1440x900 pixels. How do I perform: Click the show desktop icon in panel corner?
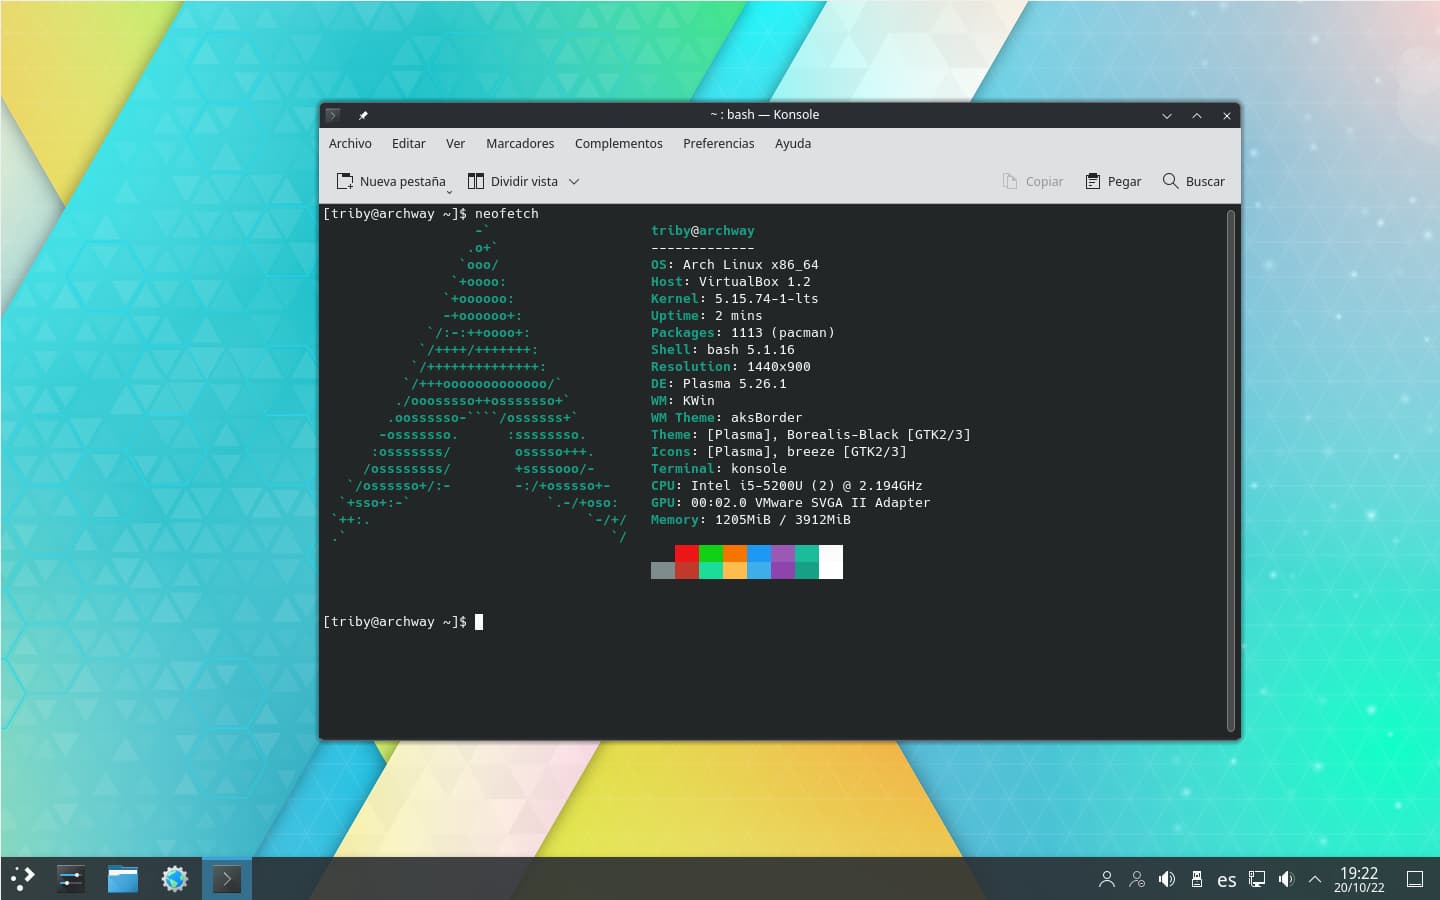(x=1414, y=879)
